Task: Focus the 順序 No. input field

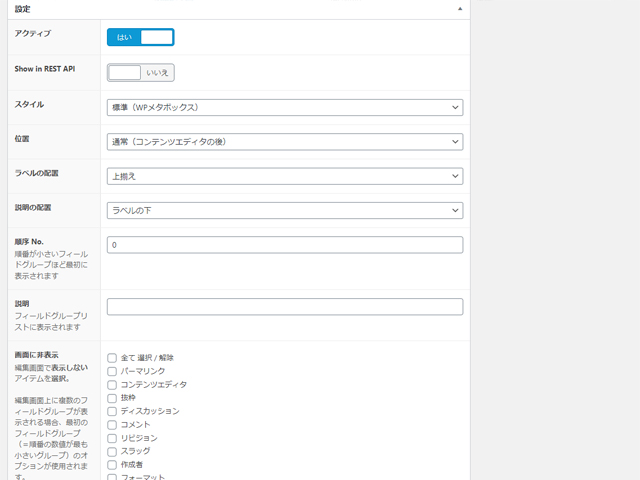Action: click(285, 245)
